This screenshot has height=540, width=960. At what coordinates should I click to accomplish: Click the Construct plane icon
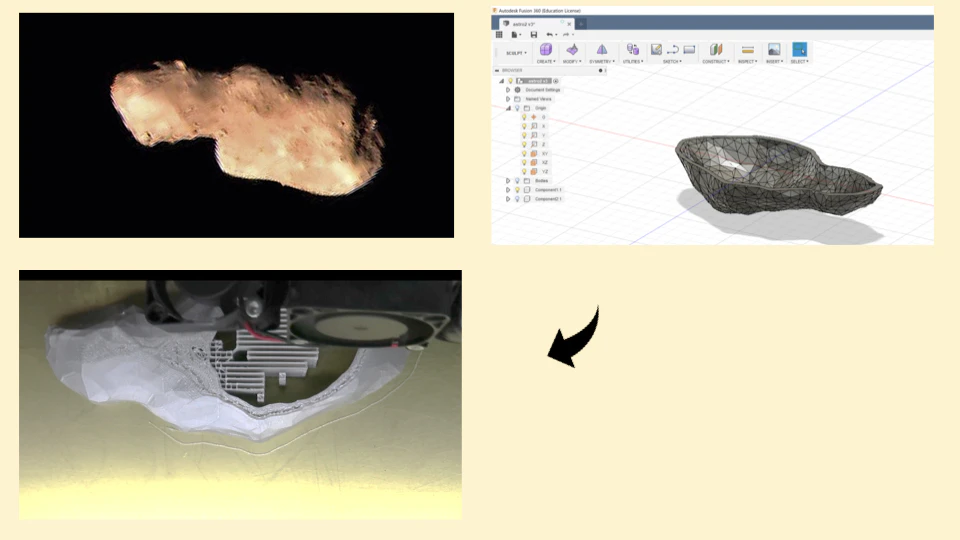[x=716, y=50]
